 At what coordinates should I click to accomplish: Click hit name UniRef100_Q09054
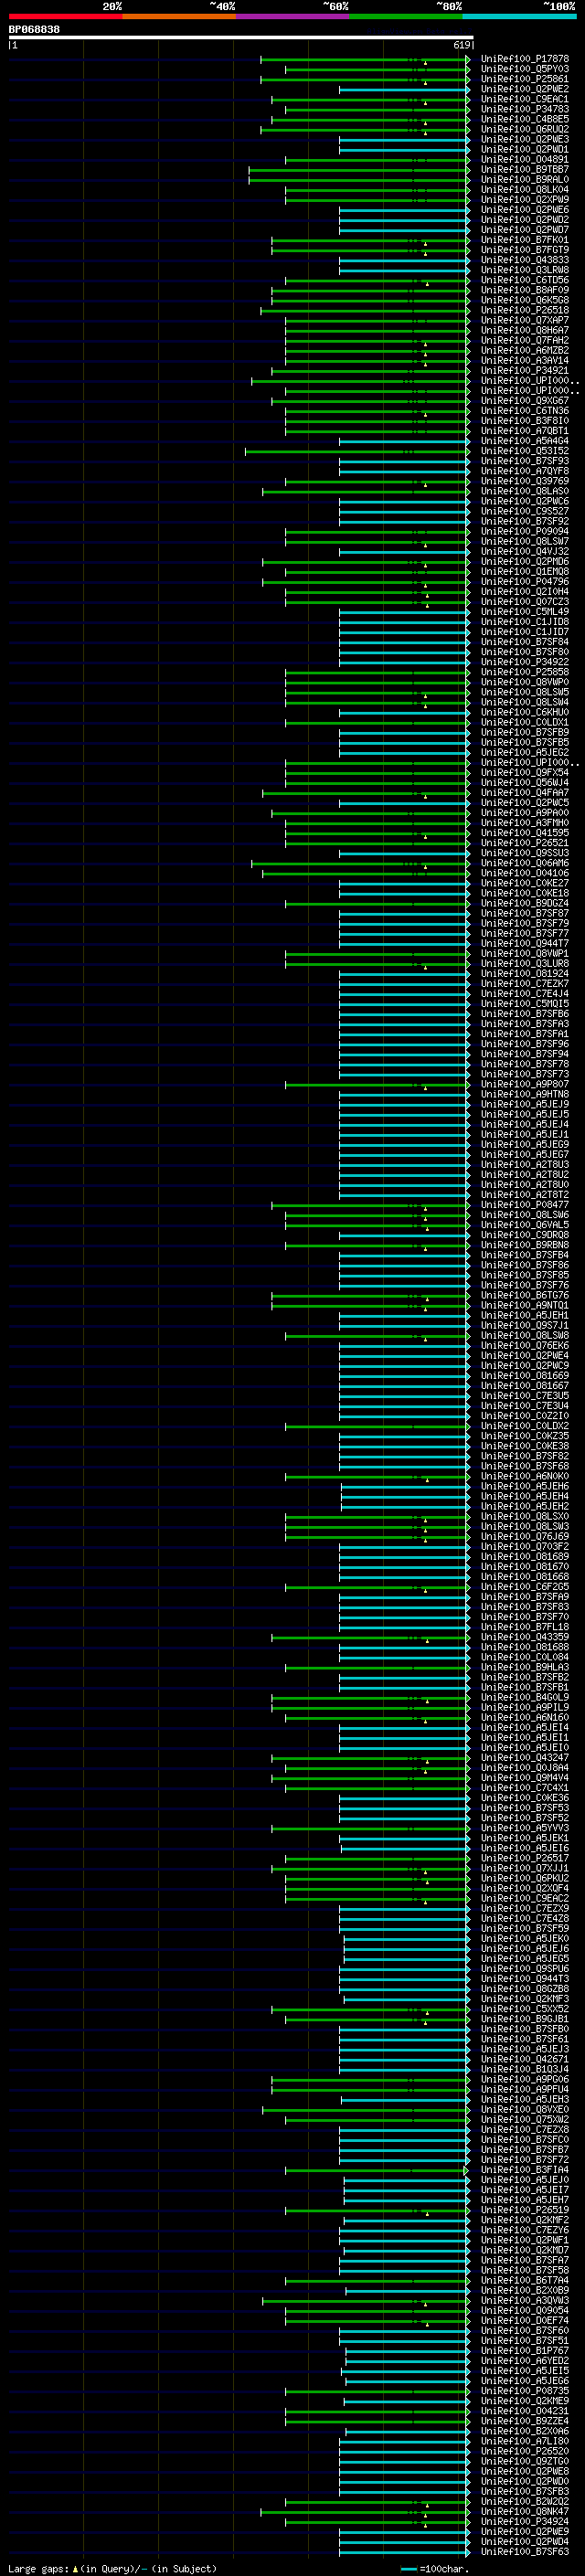pyautogui.click(x=525, y=2310)
